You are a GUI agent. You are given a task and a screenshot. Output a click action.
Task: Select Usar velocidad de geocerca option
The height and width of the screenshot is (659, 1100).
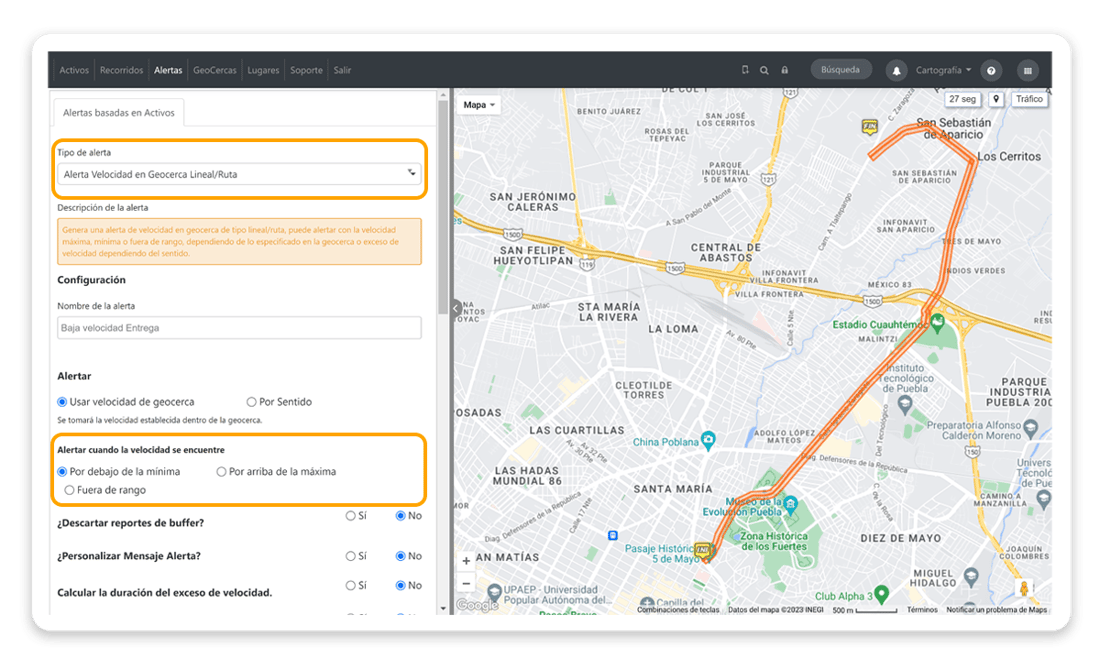(62, 402)
